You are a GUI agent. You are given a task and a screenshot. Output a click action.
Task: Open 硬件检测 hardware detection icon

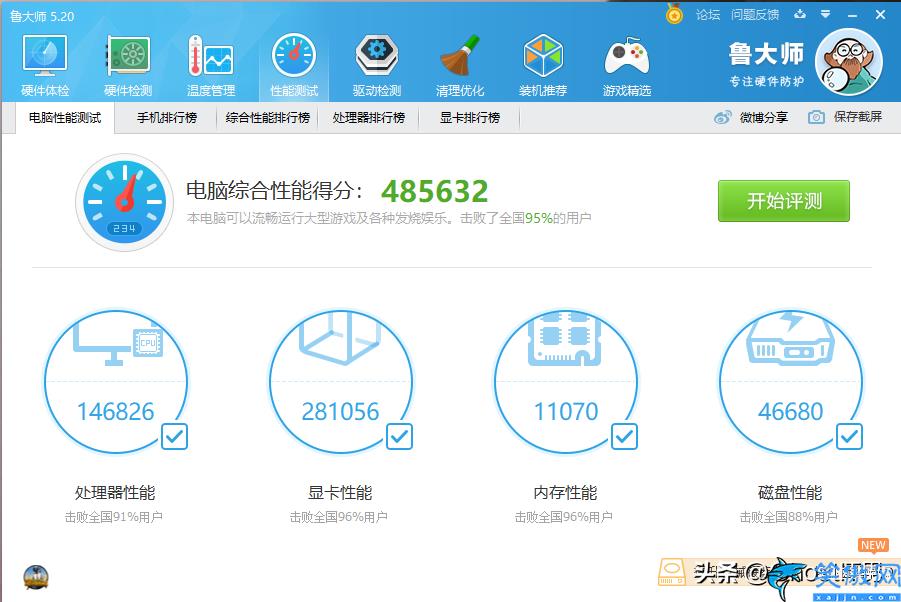pyautogui.click(x=128, y=56)
